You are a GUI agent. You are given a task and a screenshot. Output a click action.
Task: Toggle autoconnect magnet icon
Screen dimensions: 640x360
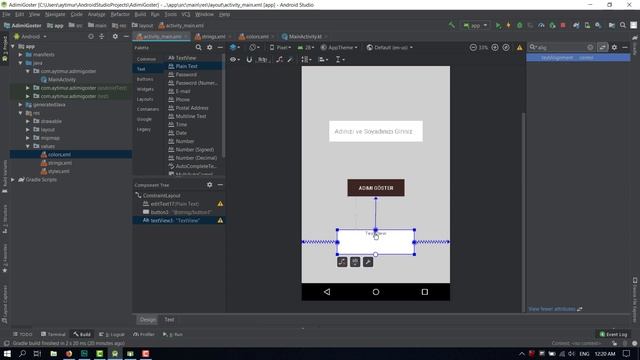pos(249,60)
